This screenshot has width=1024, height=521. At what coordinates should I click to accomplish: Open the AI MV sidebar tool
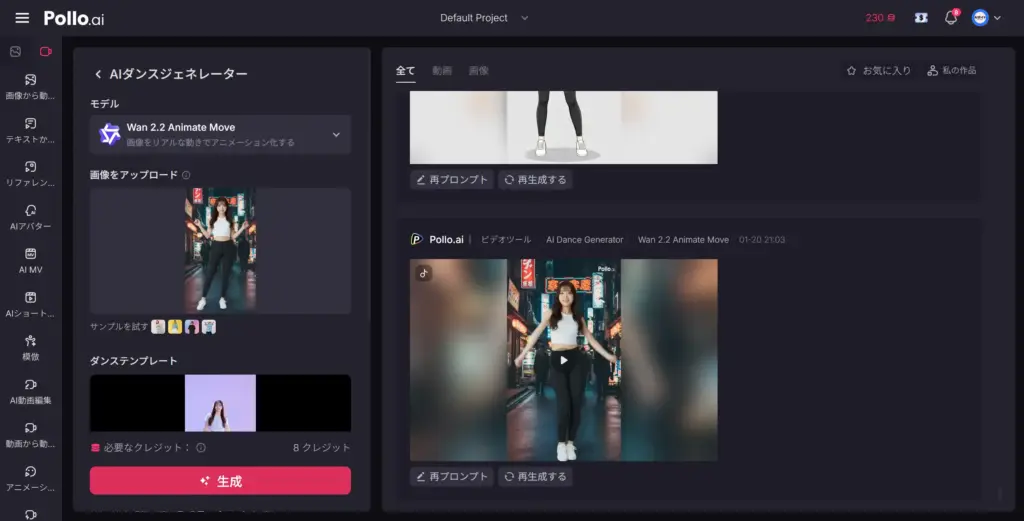click(x=30, y=260)
